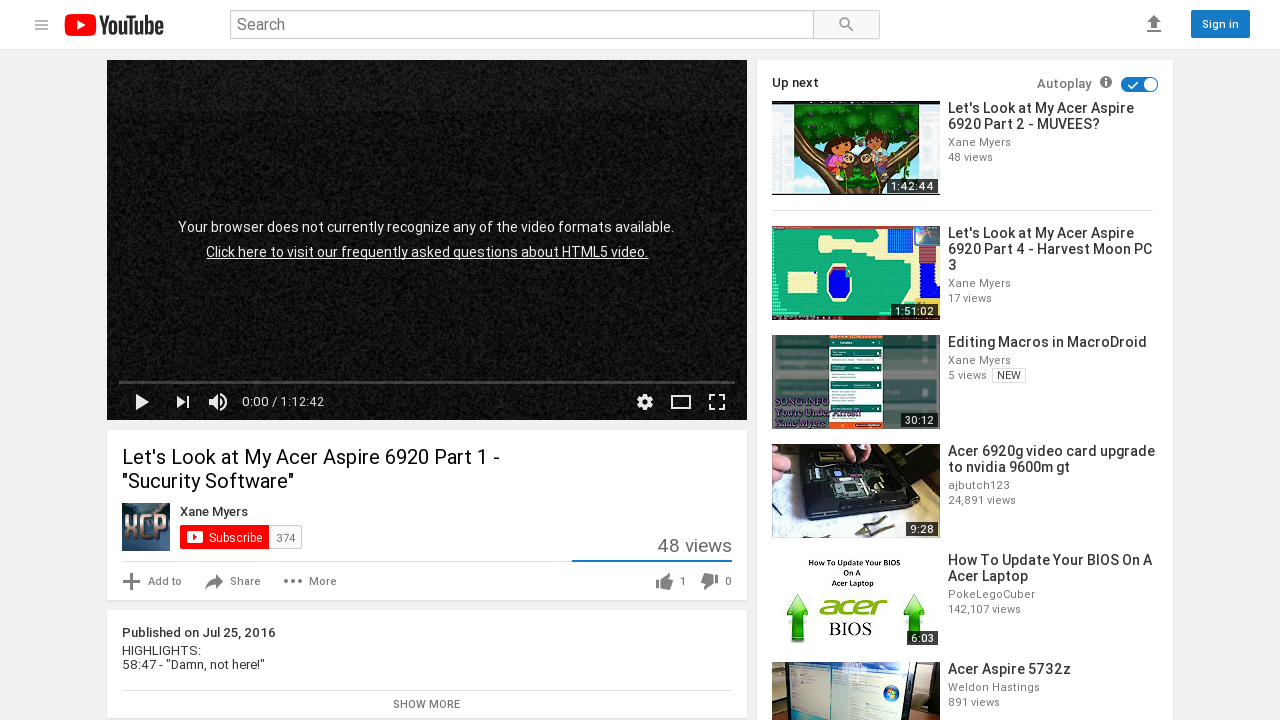1280x720 pixels.
Task: Click the search magnifier button
Action: [x=846, y=25]
